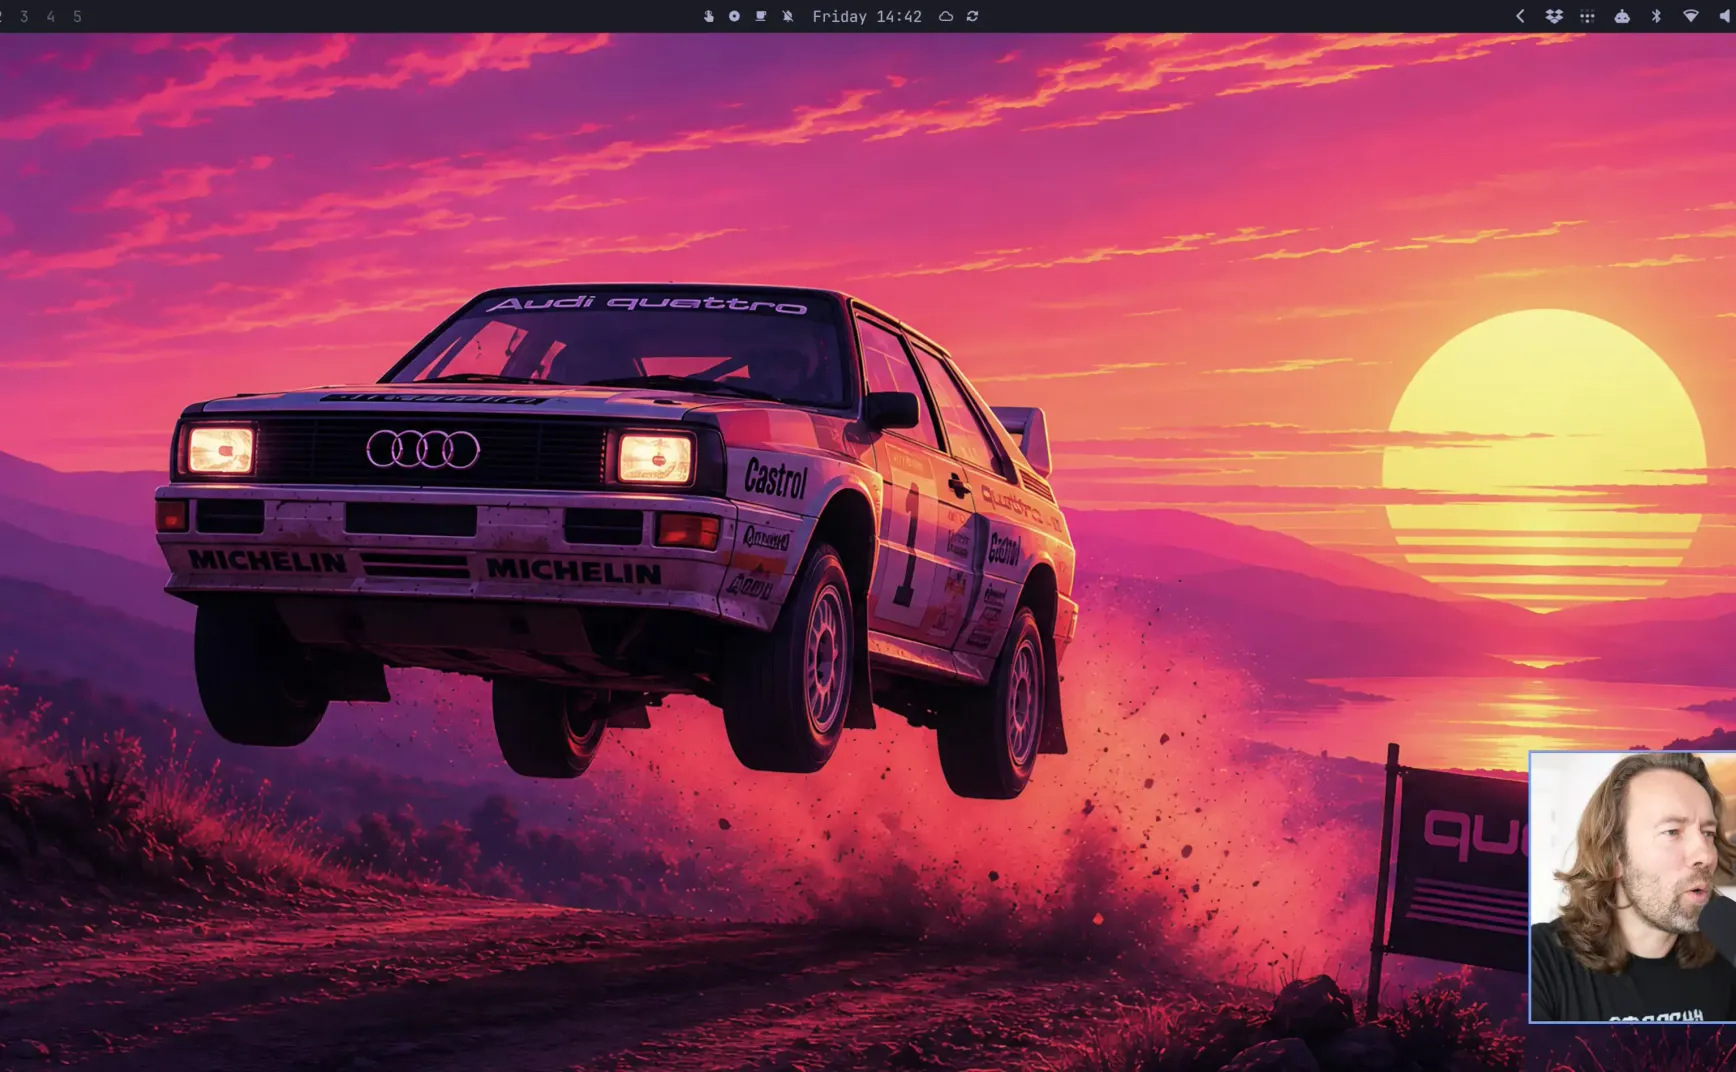1736x1072 pixels.
Task: Switch to workspace 5 in the bar
Action: coord(77,17)
